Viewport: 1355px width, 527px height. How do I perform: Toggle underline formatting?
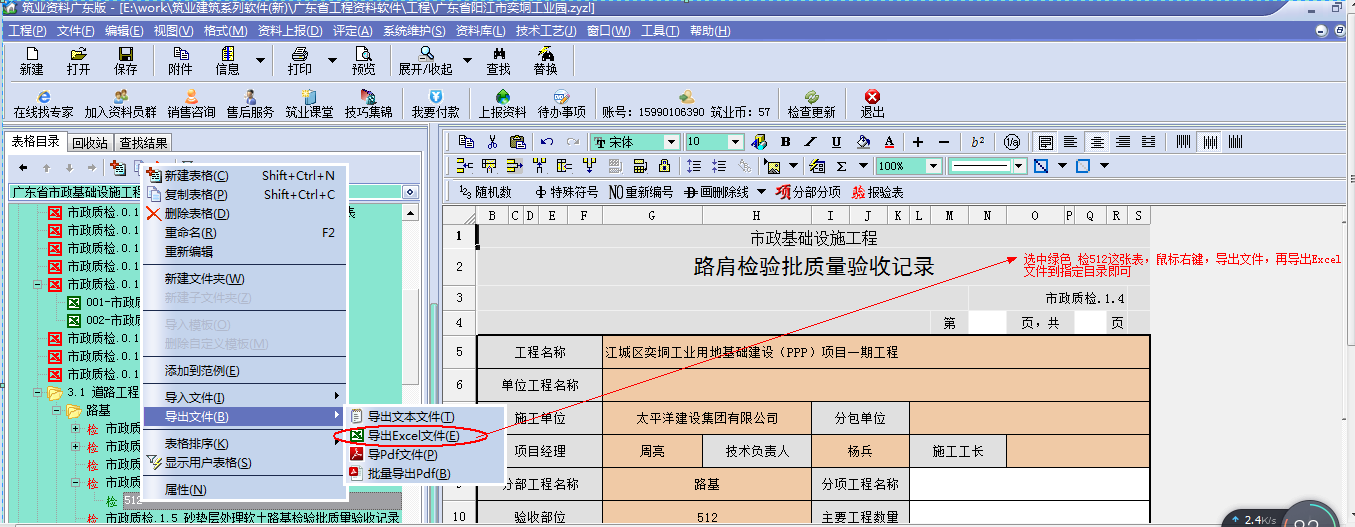836,142
